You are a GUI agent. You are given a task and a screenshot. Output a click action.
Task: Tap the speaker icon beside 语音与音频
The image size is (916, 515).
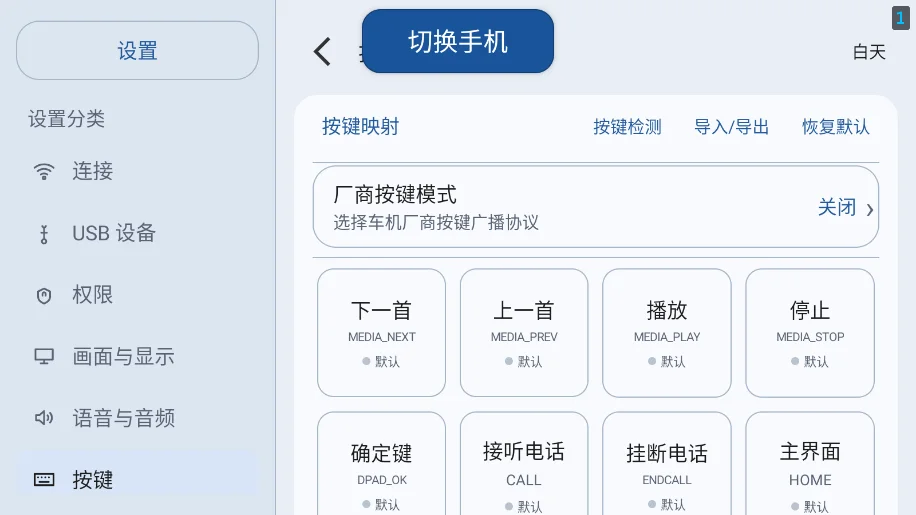coord(44,417)
